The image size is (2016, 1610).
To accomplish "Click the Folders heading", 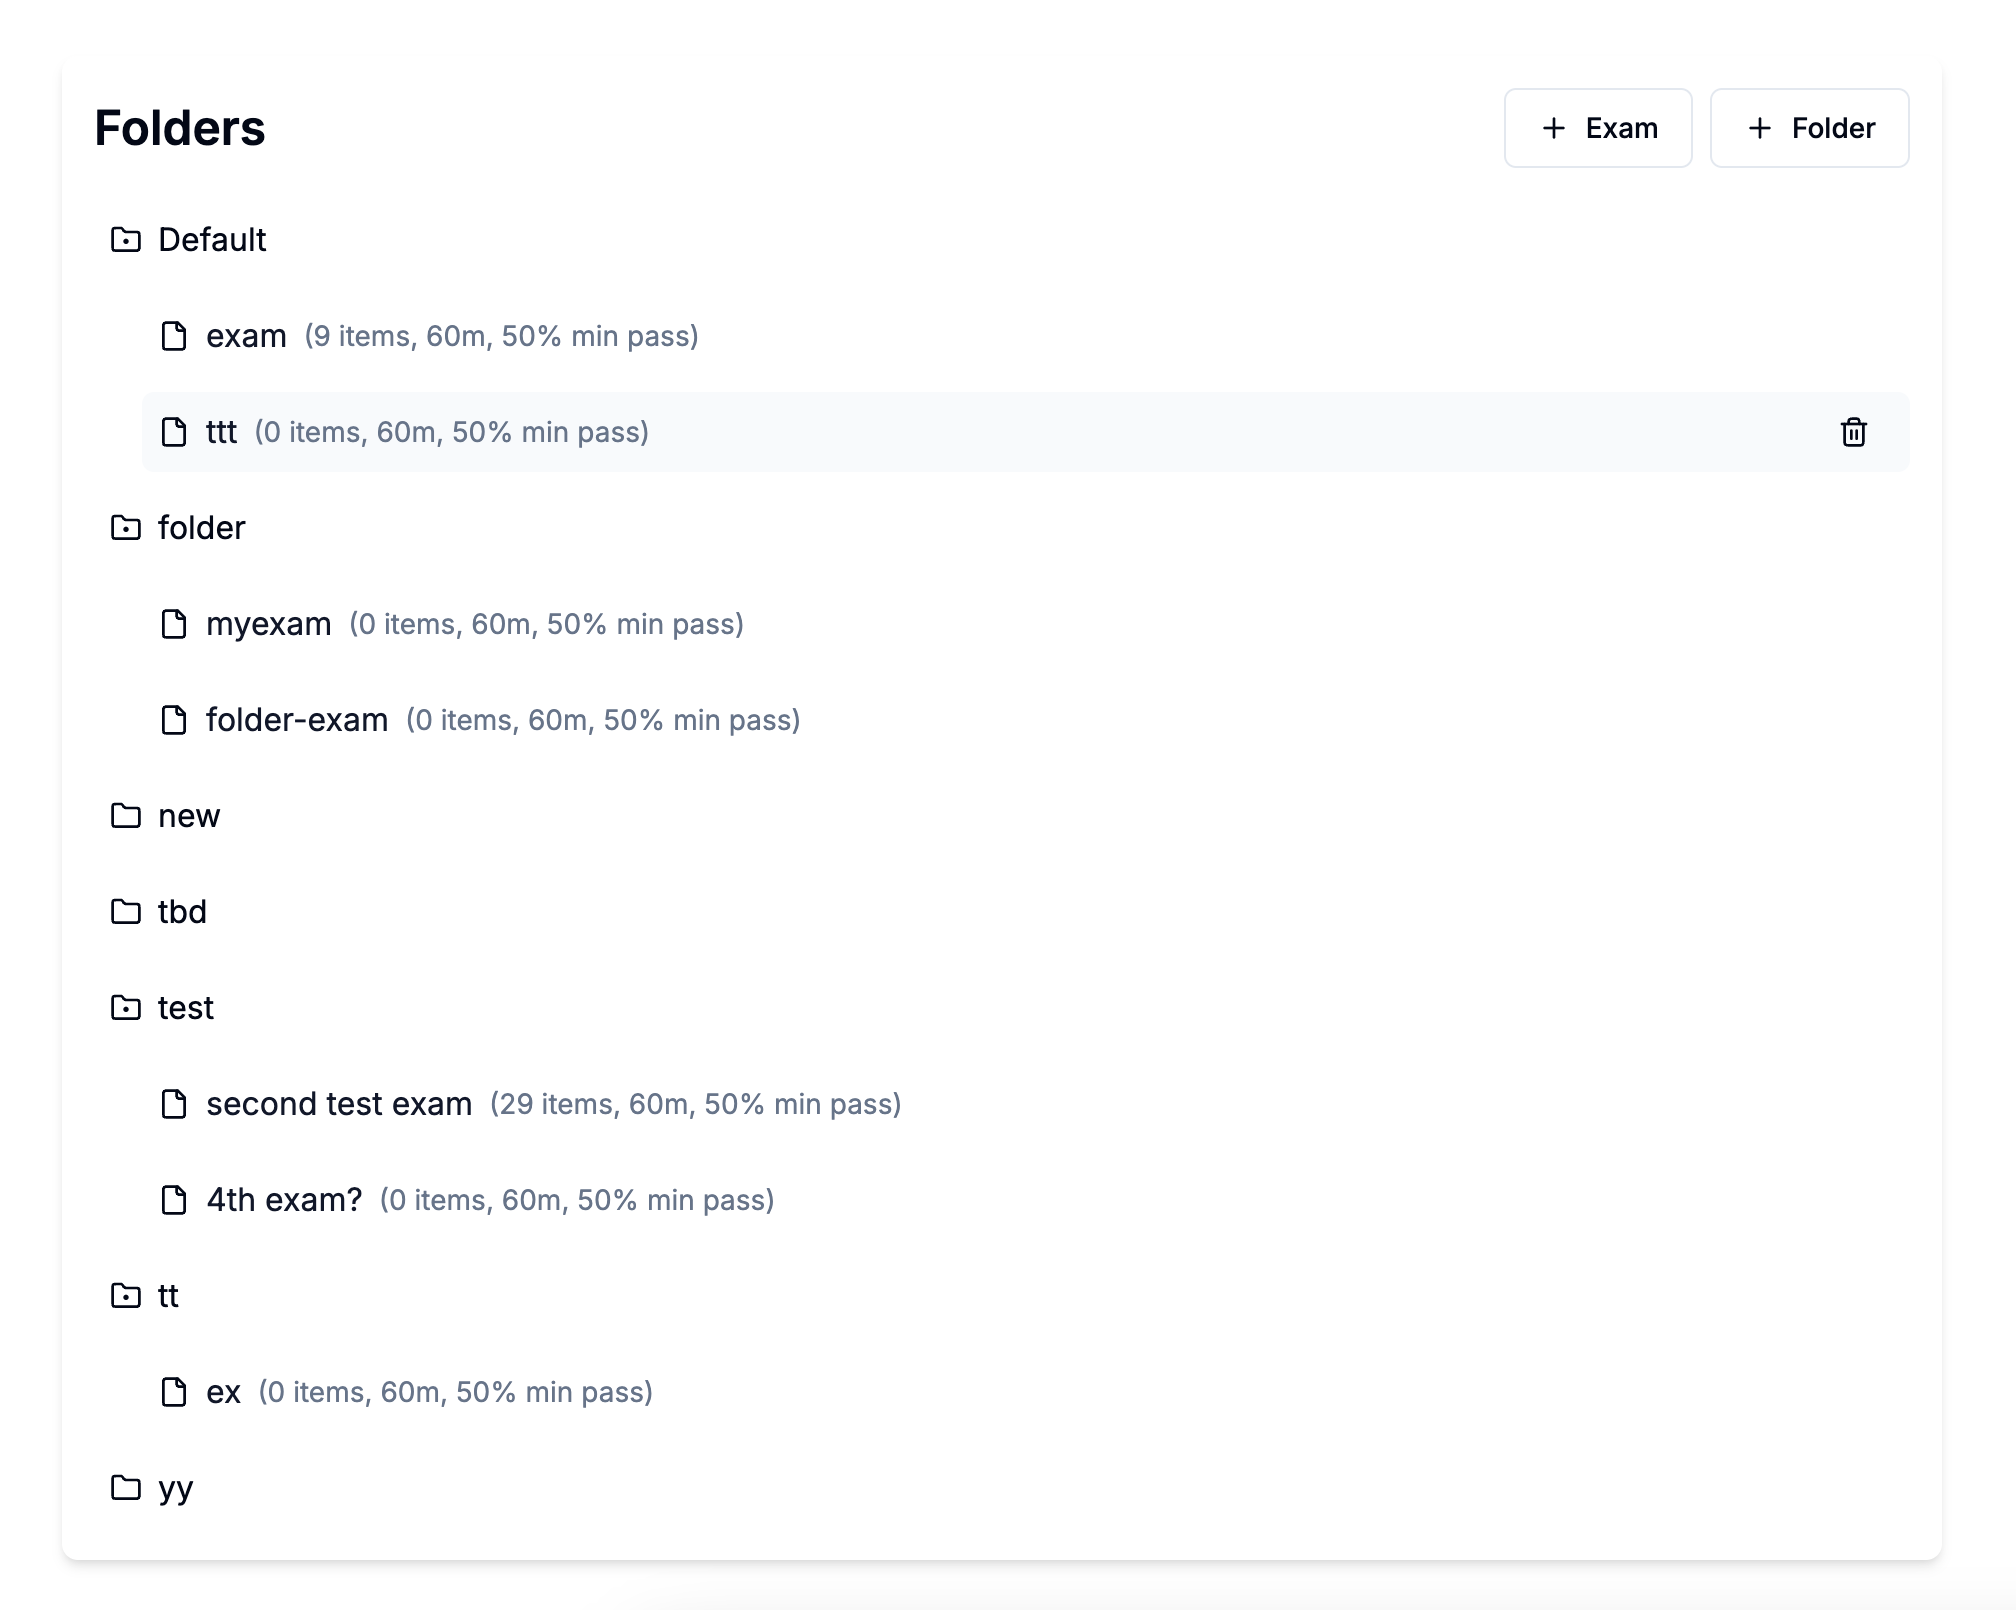I will tap(180, 128).
